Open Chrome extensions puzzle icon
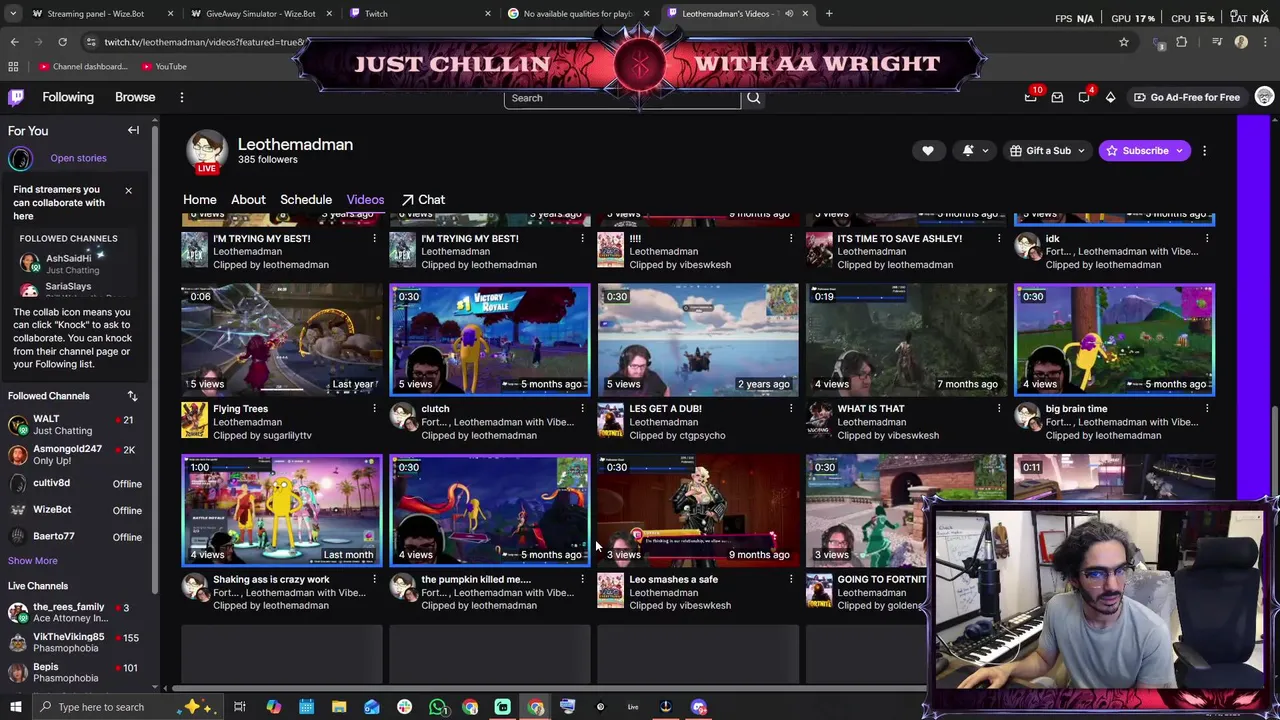Viewport: 1280px width, 720px height. tap(1181, 42)
